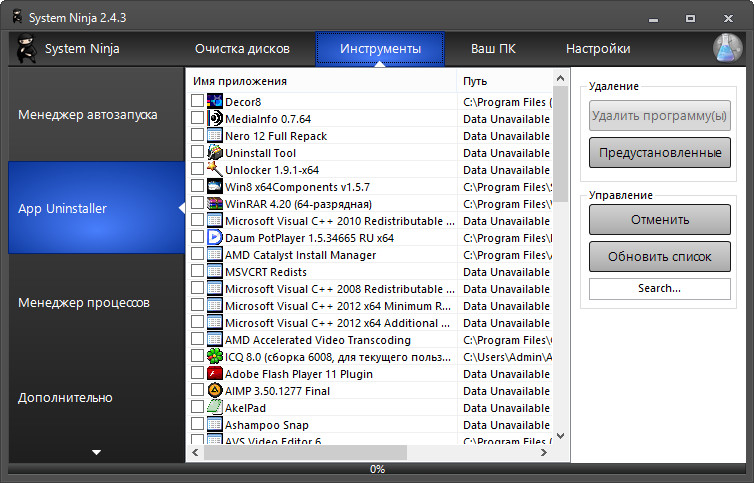
Task: Tick the AkelPad checkbox
Action: pyautogui.click(x=197, y=407)
